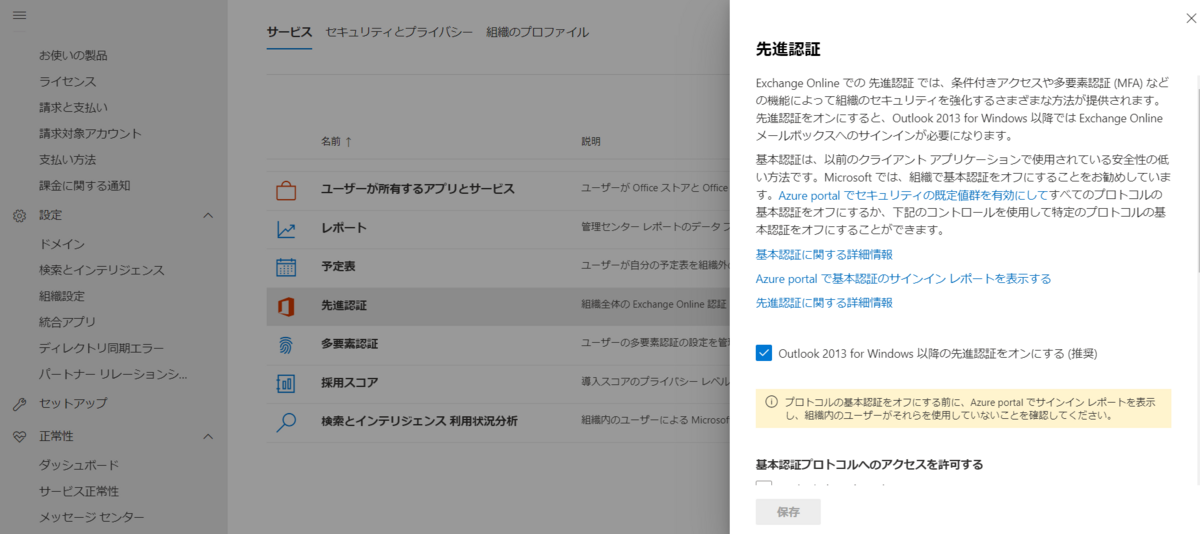Open link 基本認証に関する詳細情報
Viewport: 1200px width, 534px height.
click(x=824, y=254)
